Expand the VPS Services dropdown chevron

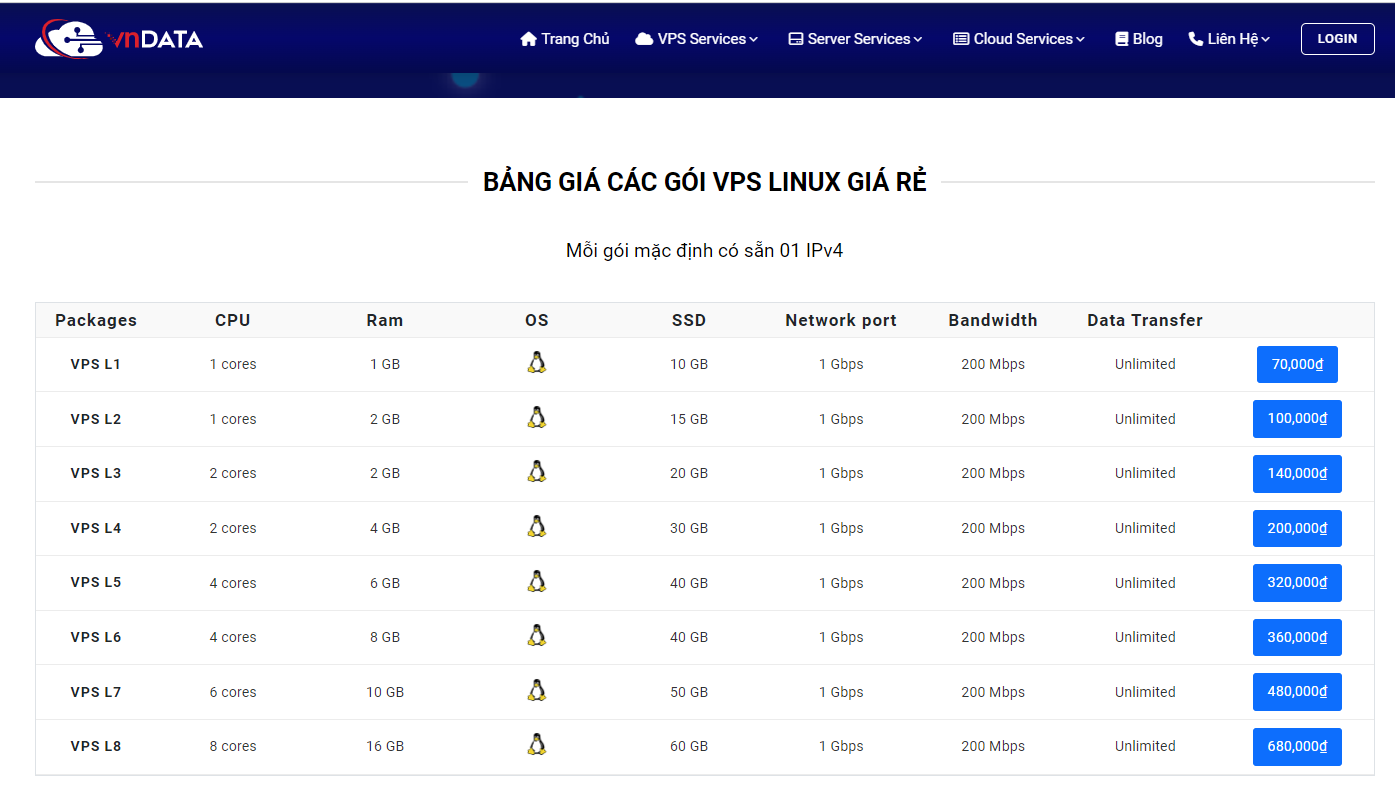click(x=754, y=40)
